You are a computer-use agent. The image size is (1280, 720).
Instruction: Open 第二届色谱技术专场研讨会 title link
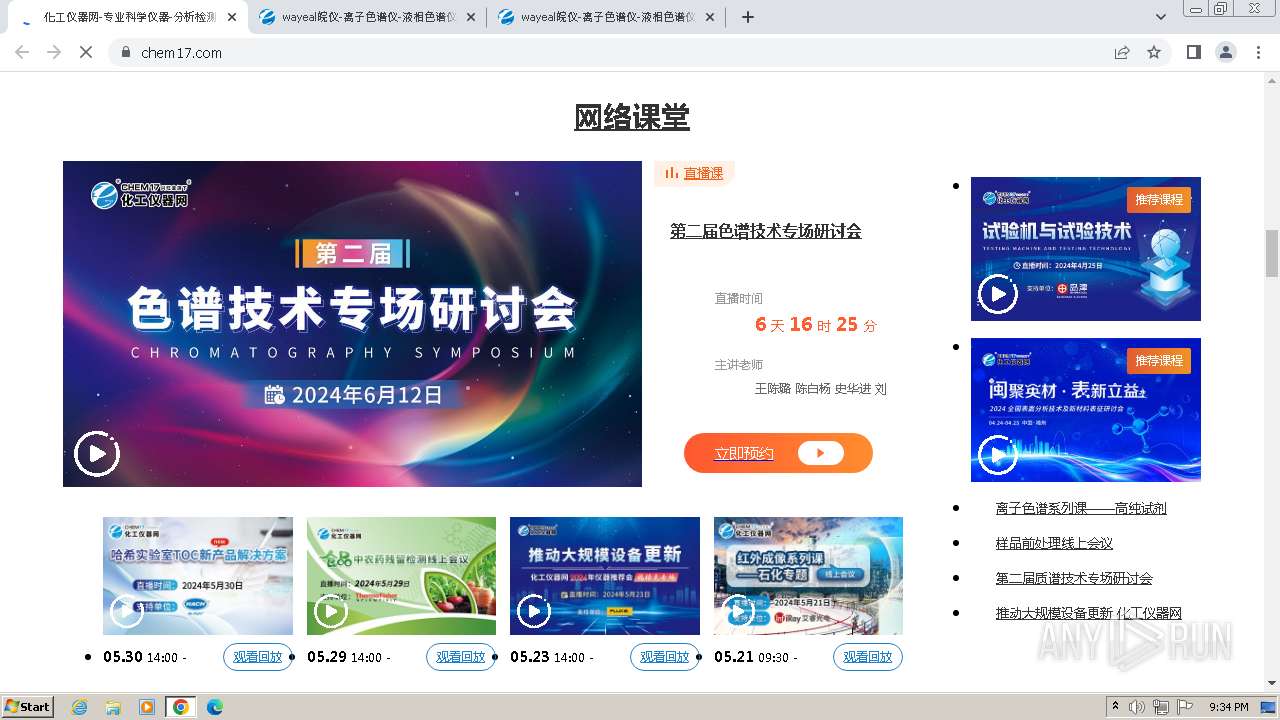[766, 231]
